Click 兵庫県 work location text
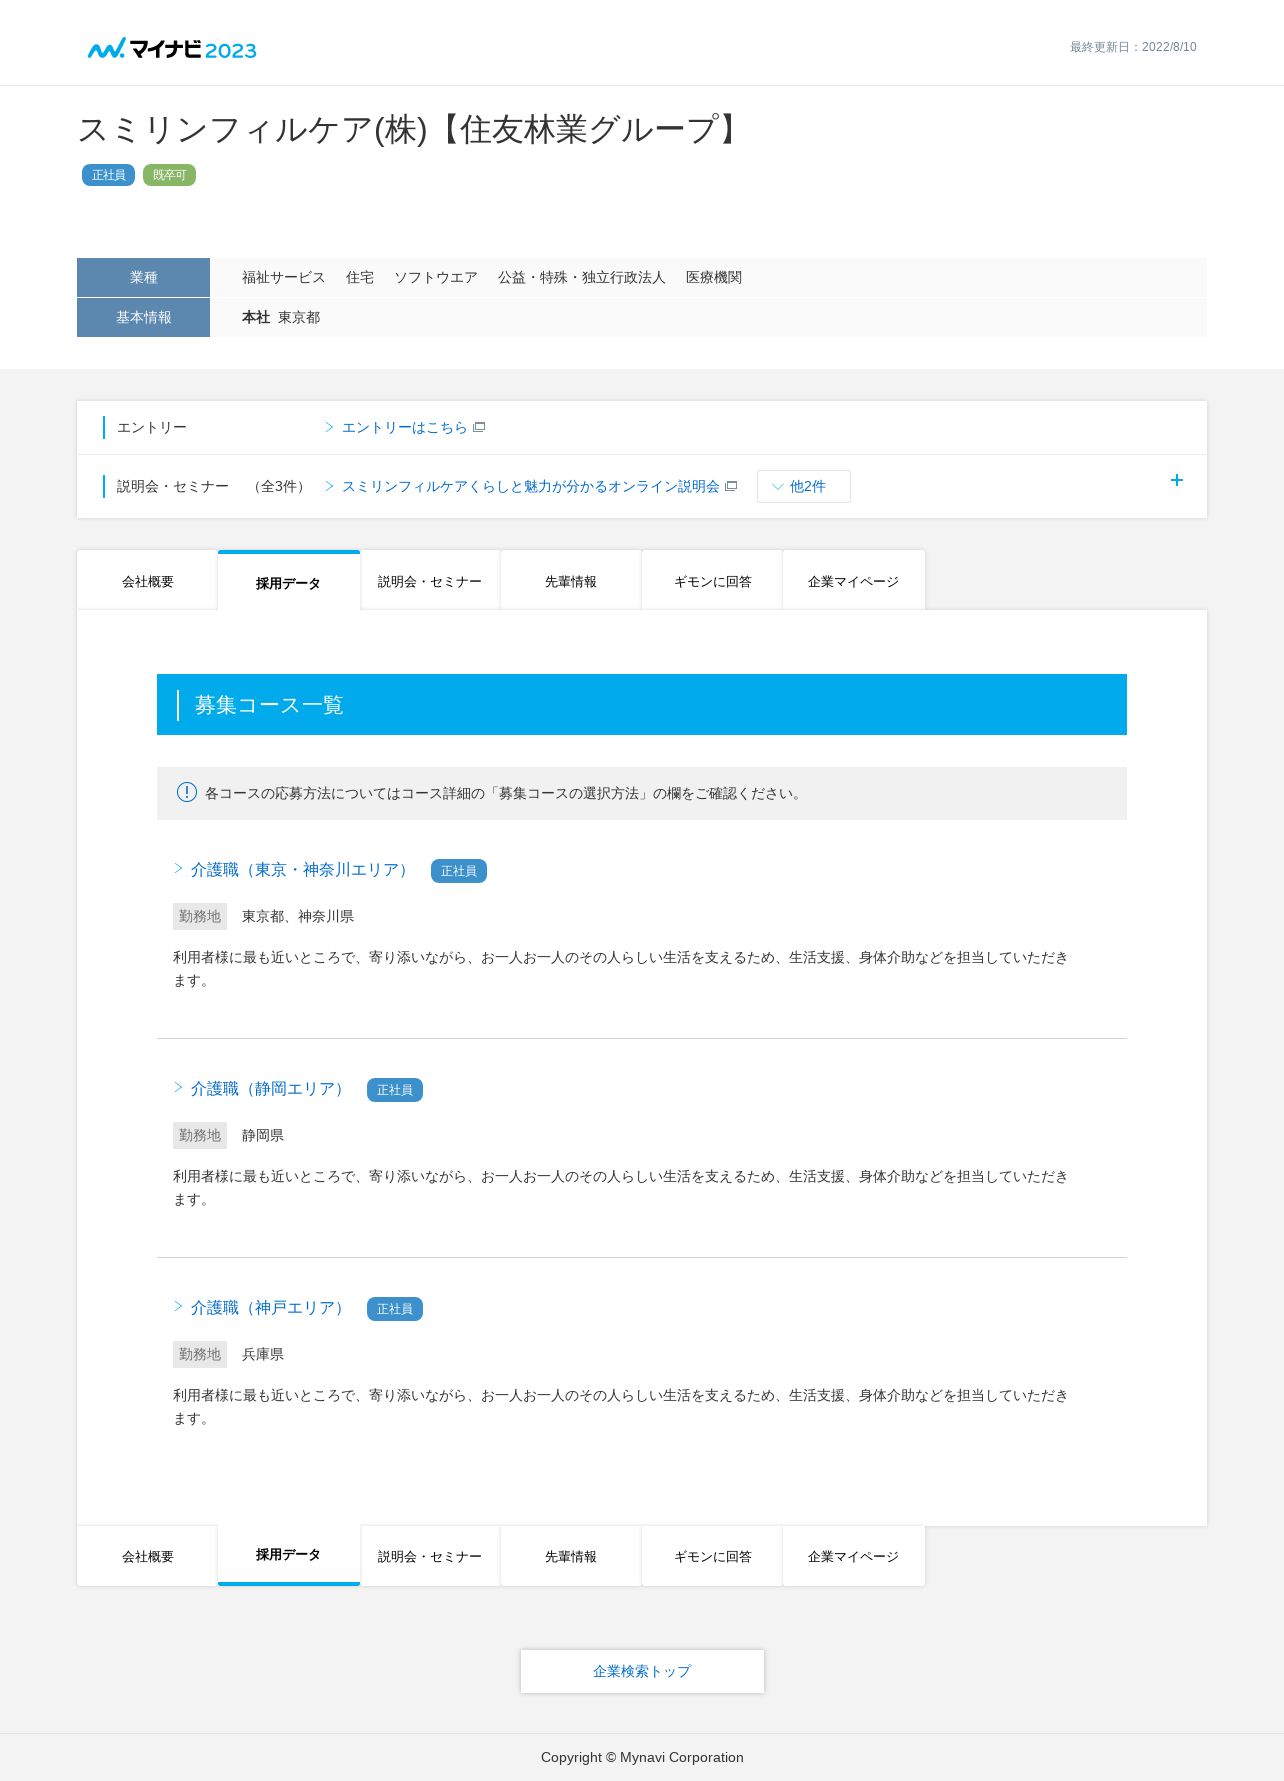 point(263,1354)
